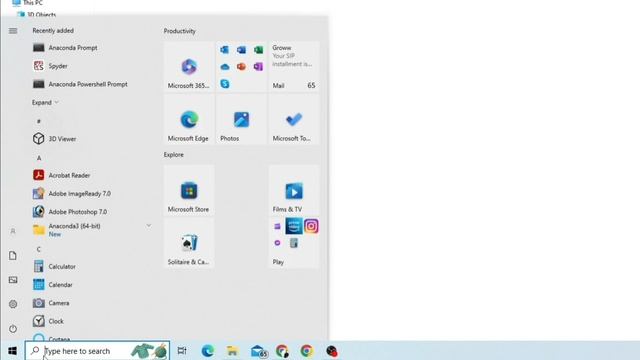Click Prime Video icon in Play folder
Screen dimensions: 640x360
tap(294, 226)
